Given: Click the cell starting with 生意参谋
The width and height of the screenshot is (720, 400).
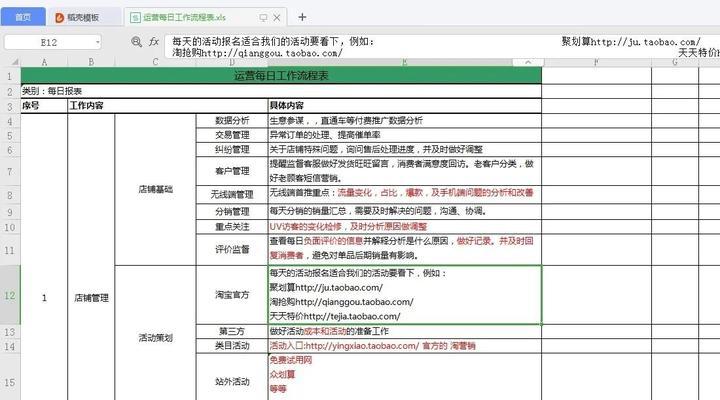Looking at the screenshot, I should pyautogui.click(x=405, y=121).
